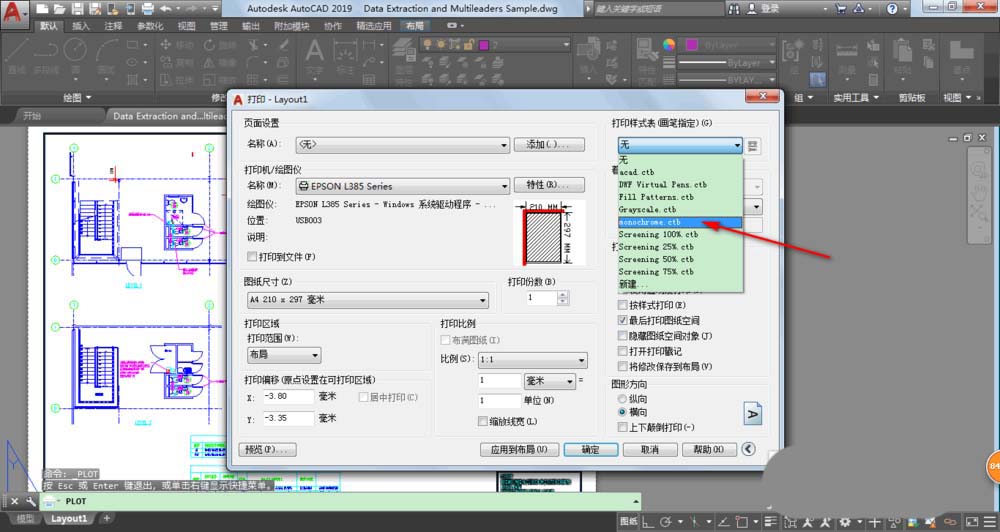
Task: Click the plot style table editor icon
Action: [753, 146]
